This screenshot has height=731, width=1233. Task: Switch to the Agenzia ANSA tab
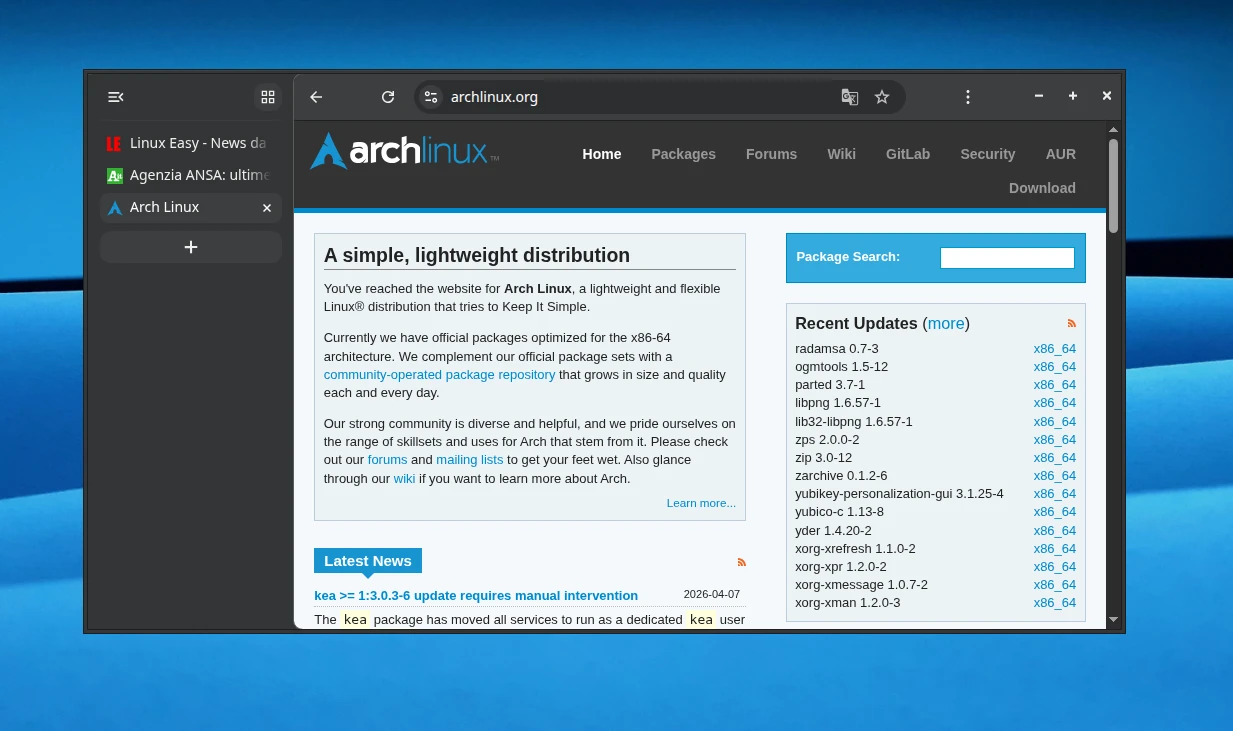point(190,175)
